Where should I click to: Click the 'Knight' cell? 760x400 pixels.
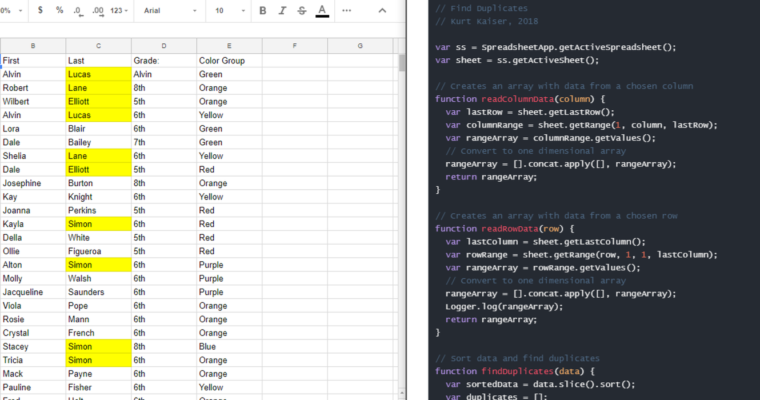(98, 197)
